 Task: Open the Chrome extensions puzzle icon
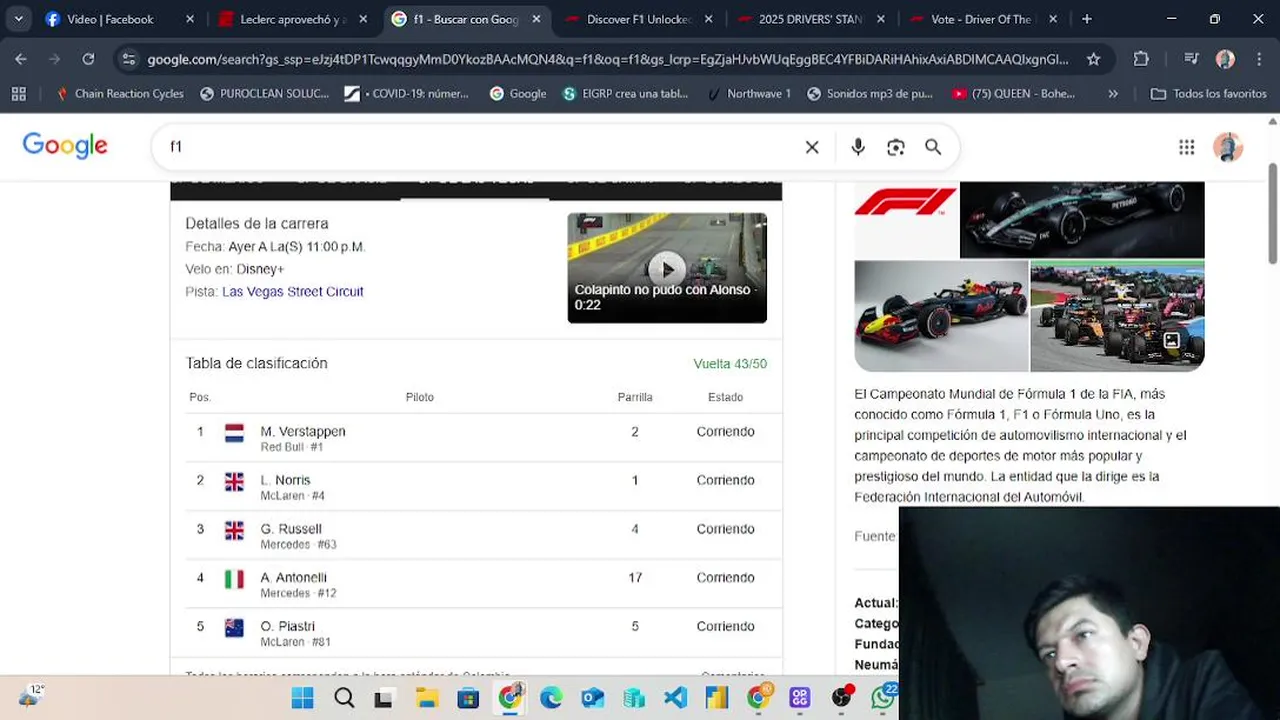(1141, 59)
